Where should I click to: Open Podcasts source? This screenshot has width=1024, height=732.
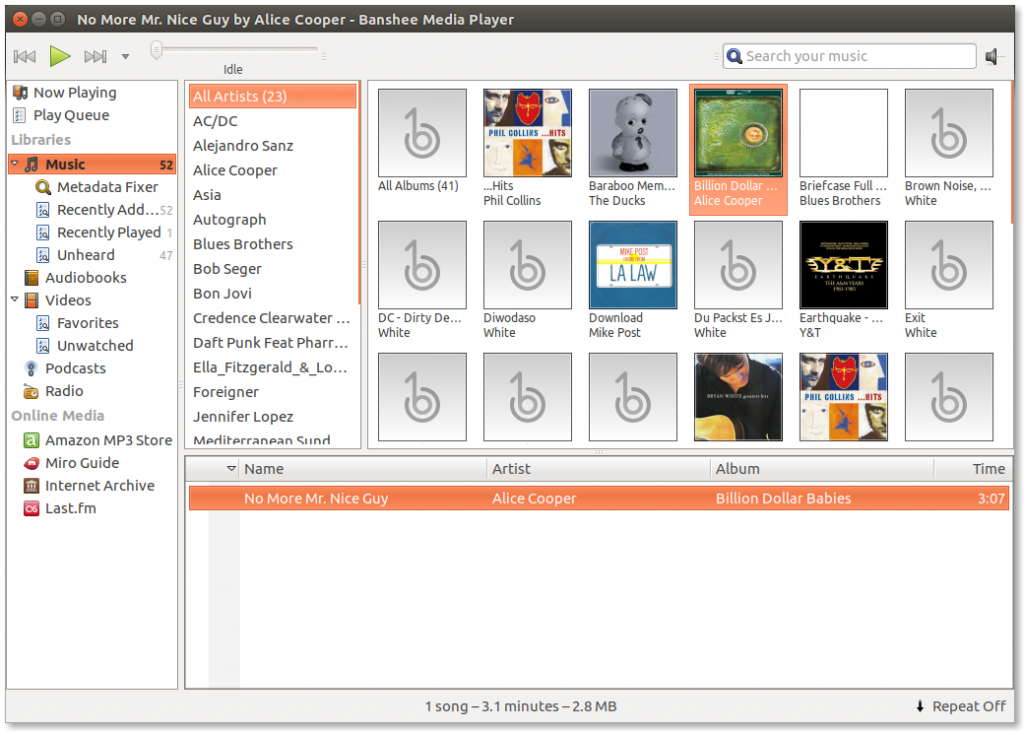click(65, 369)
